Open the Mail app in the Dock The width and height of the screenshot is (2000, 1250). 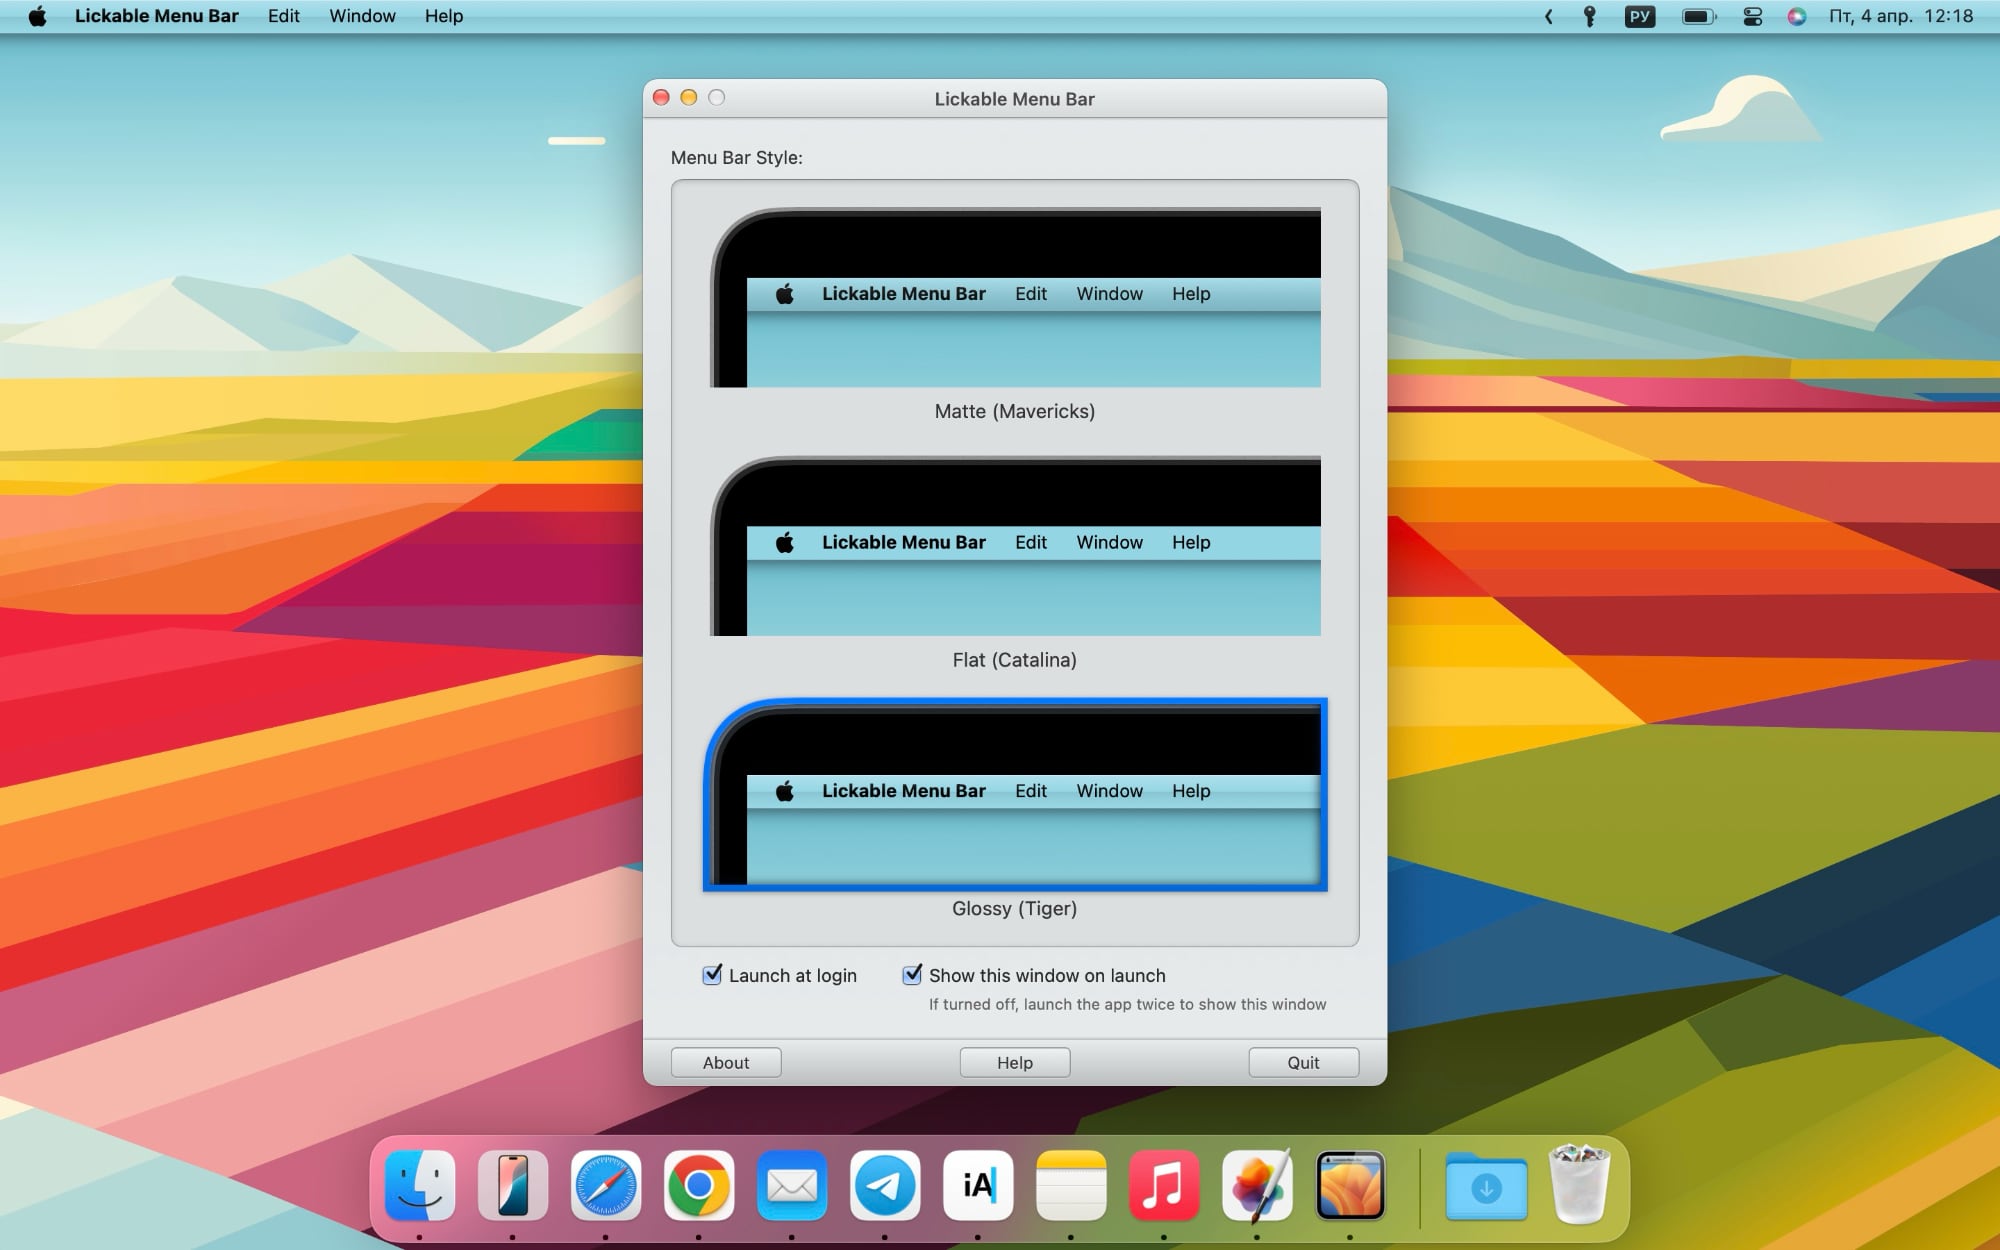pos(792,1186)
